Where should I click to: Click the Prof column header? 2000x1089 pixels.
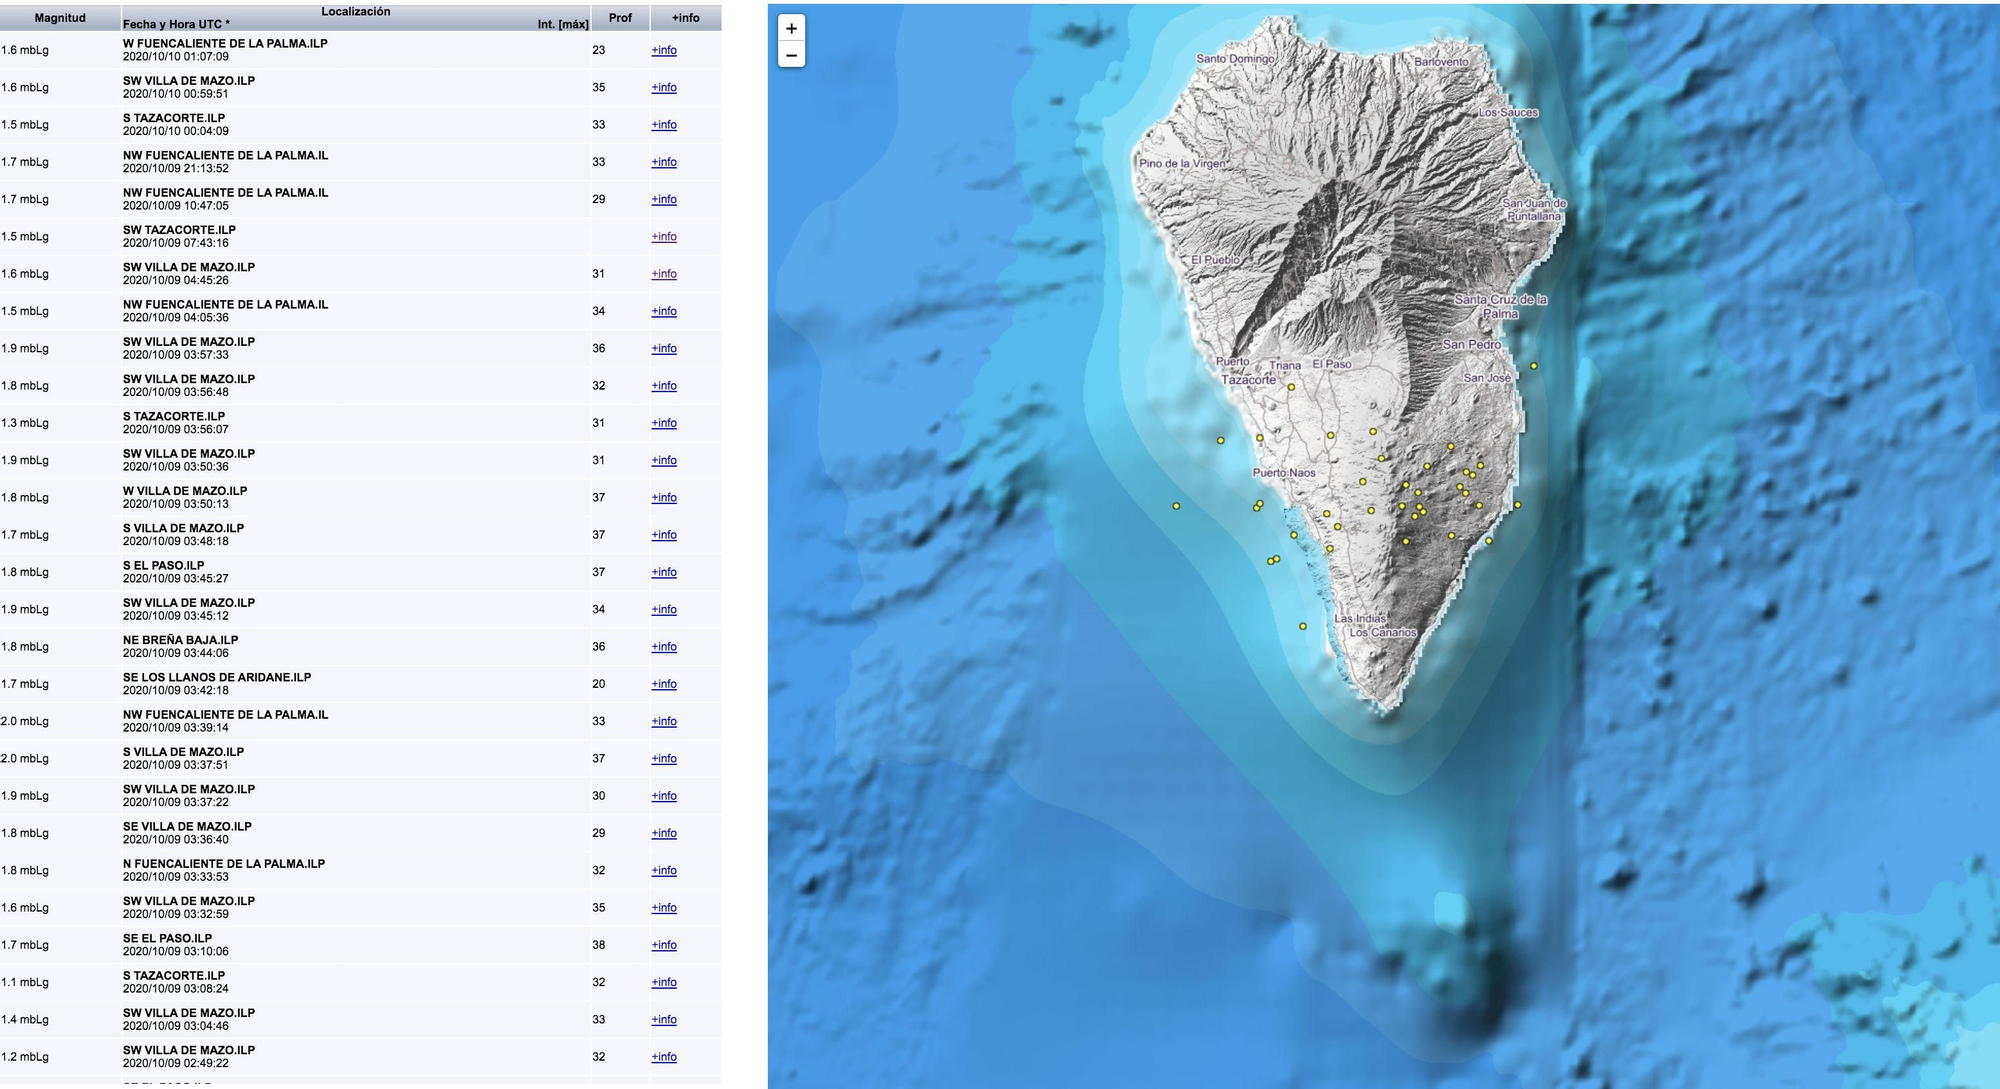tap(620, 17)
